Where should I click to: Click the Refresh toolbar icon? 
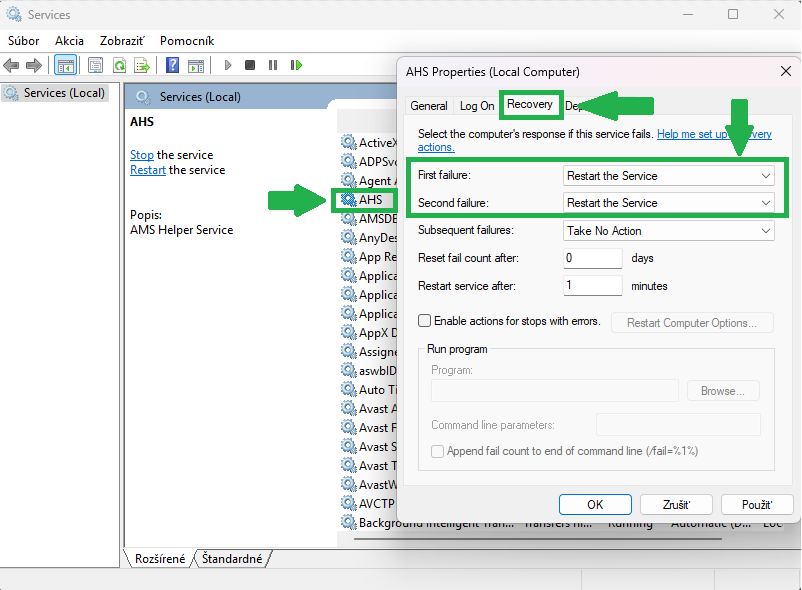[x=119, y=65]
